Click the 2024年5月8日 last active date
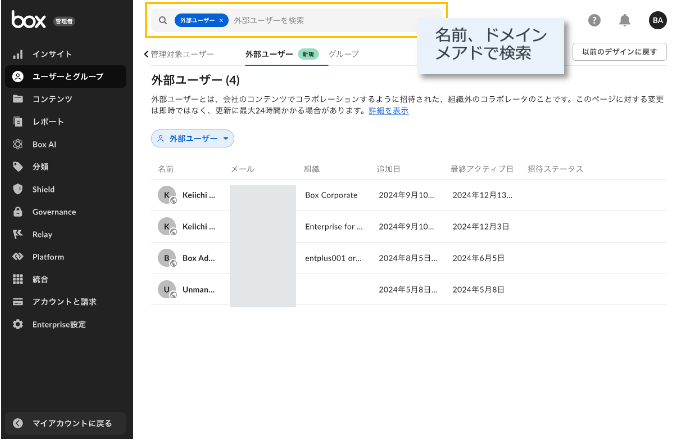 tap(478, 290)
